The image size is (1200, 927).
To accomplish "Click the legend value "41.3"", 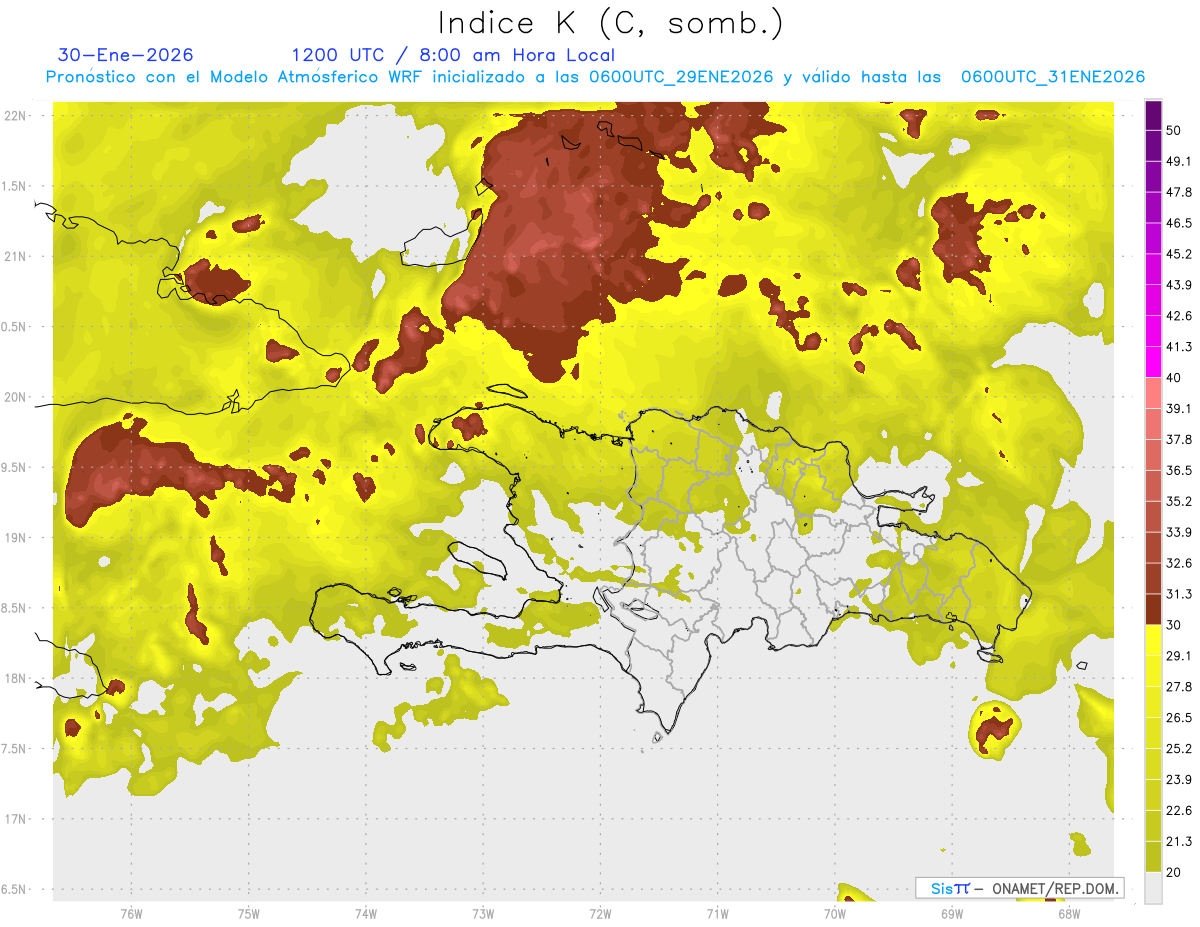I will tap(1179, 347).
